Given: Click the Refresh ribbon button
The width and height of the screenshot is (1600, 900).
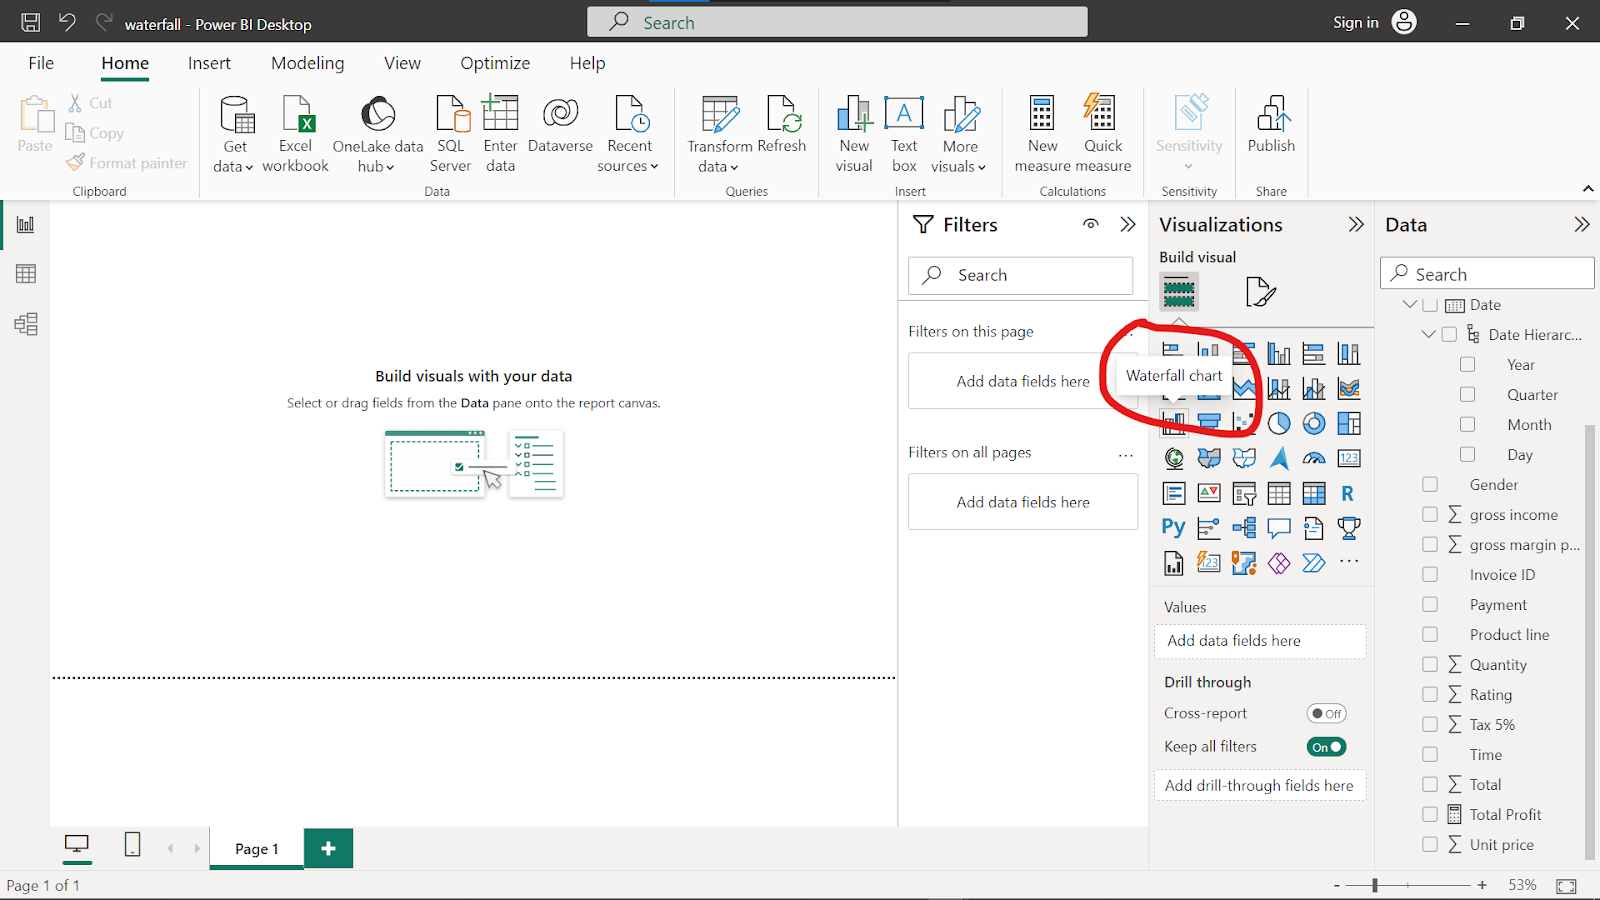Looking at the screenshot, I should click(x=782, y=125).
